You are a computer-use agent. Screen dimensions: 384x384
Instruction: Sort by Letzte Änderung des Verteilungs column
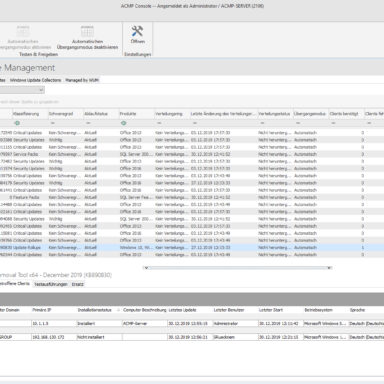click(224, 114)
